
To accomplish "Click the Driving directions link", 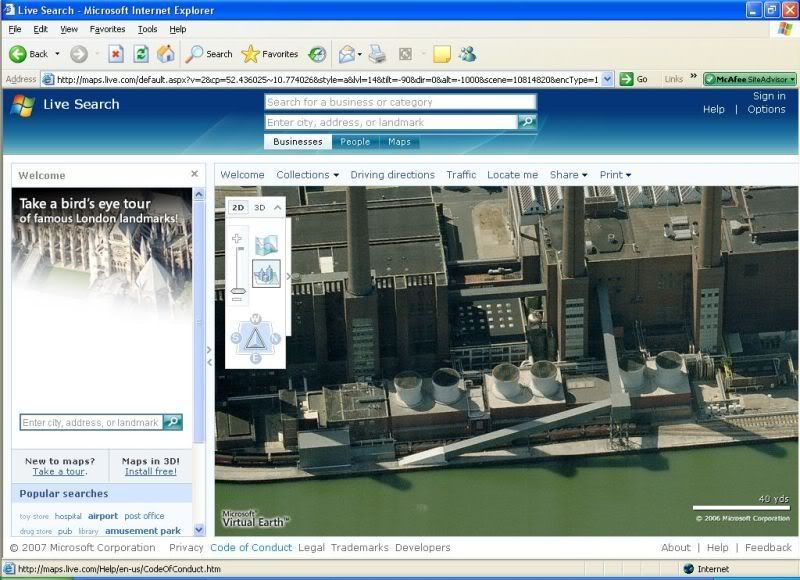I will pyautogui.click(x=392, y=174).
